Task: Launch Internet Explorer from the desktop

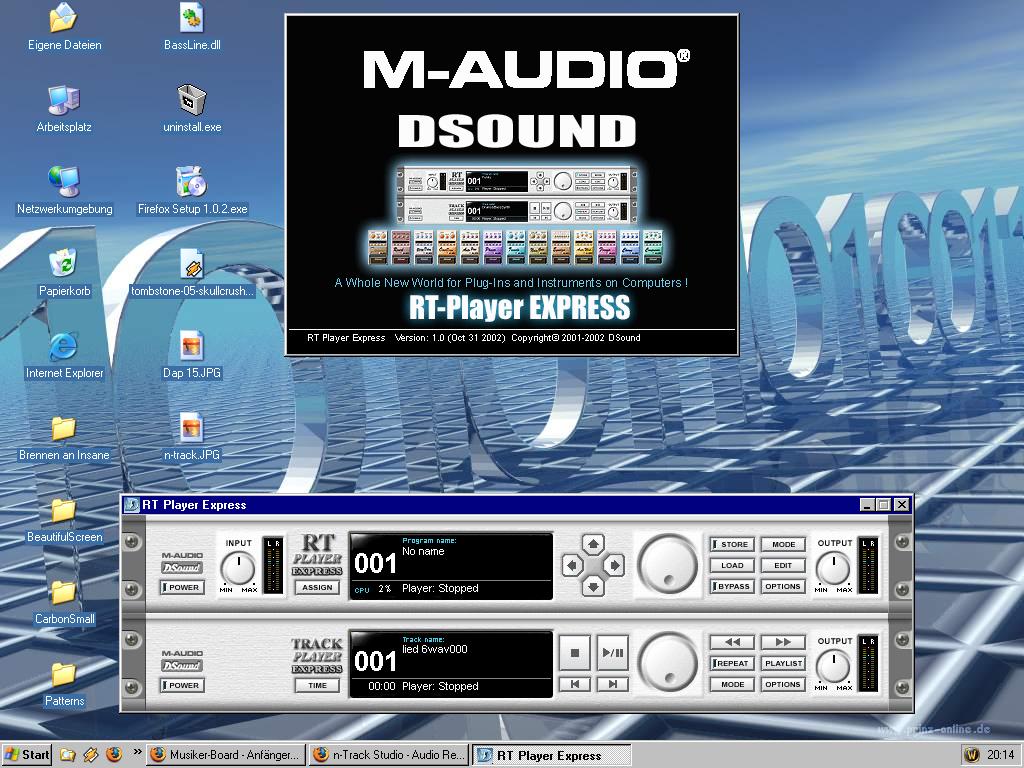Action: pyautogui.click(x=64, y=355)
